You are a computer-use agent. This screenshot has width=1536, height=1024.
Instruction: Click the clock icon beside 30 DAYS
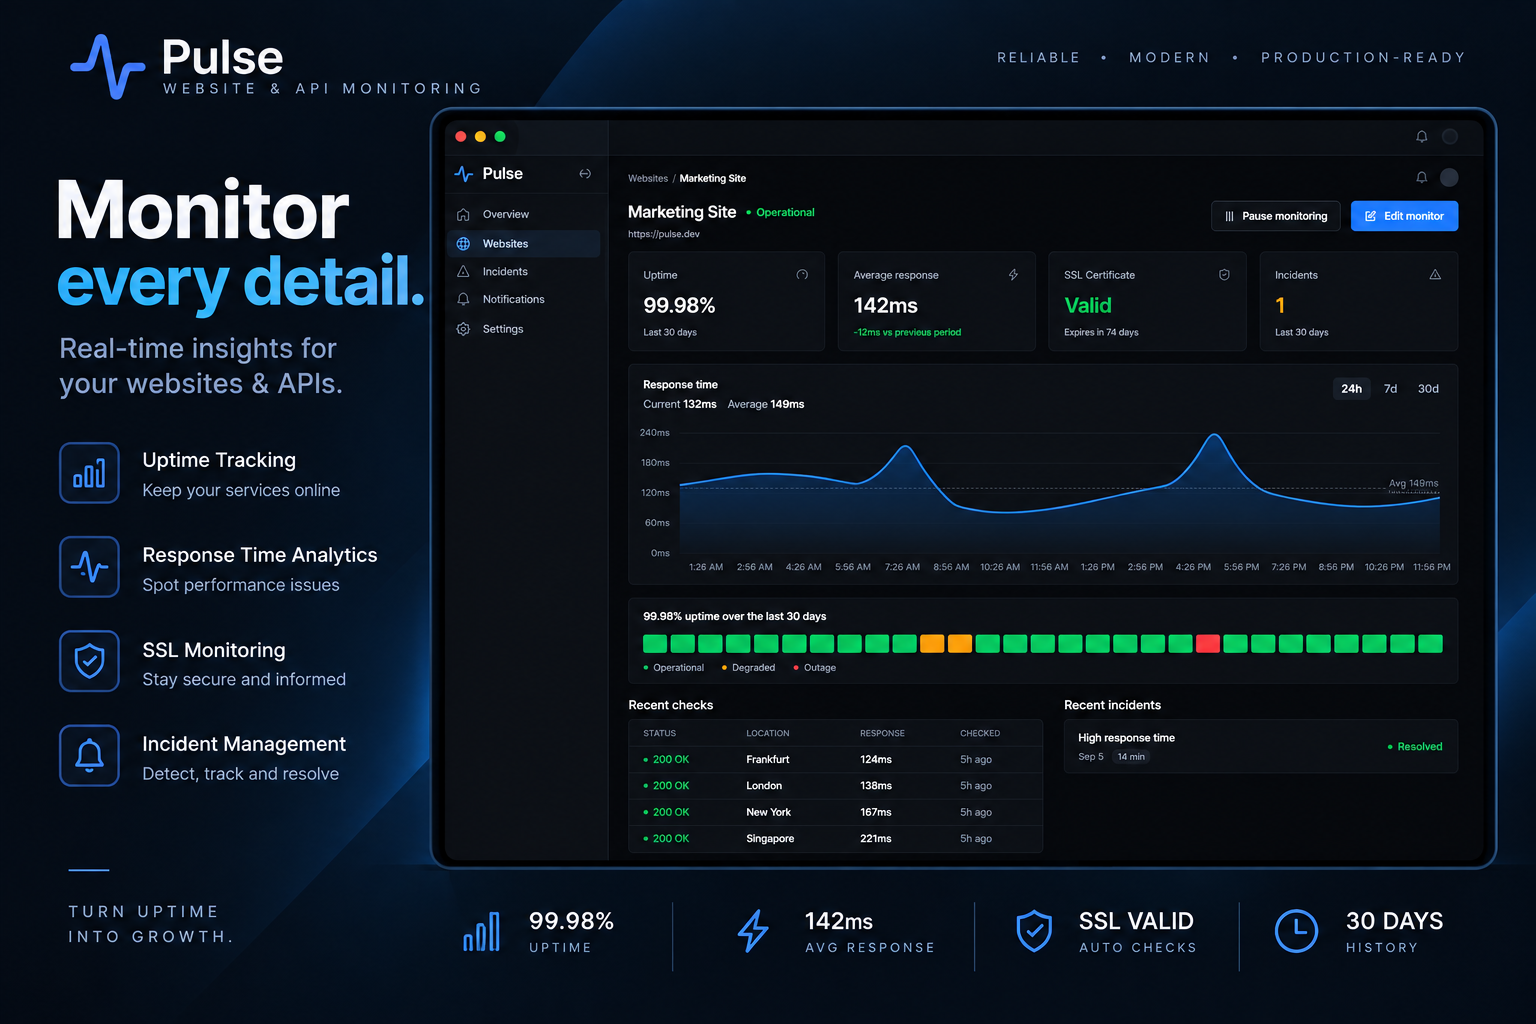pyautogui.click(x=1297, y=931)
